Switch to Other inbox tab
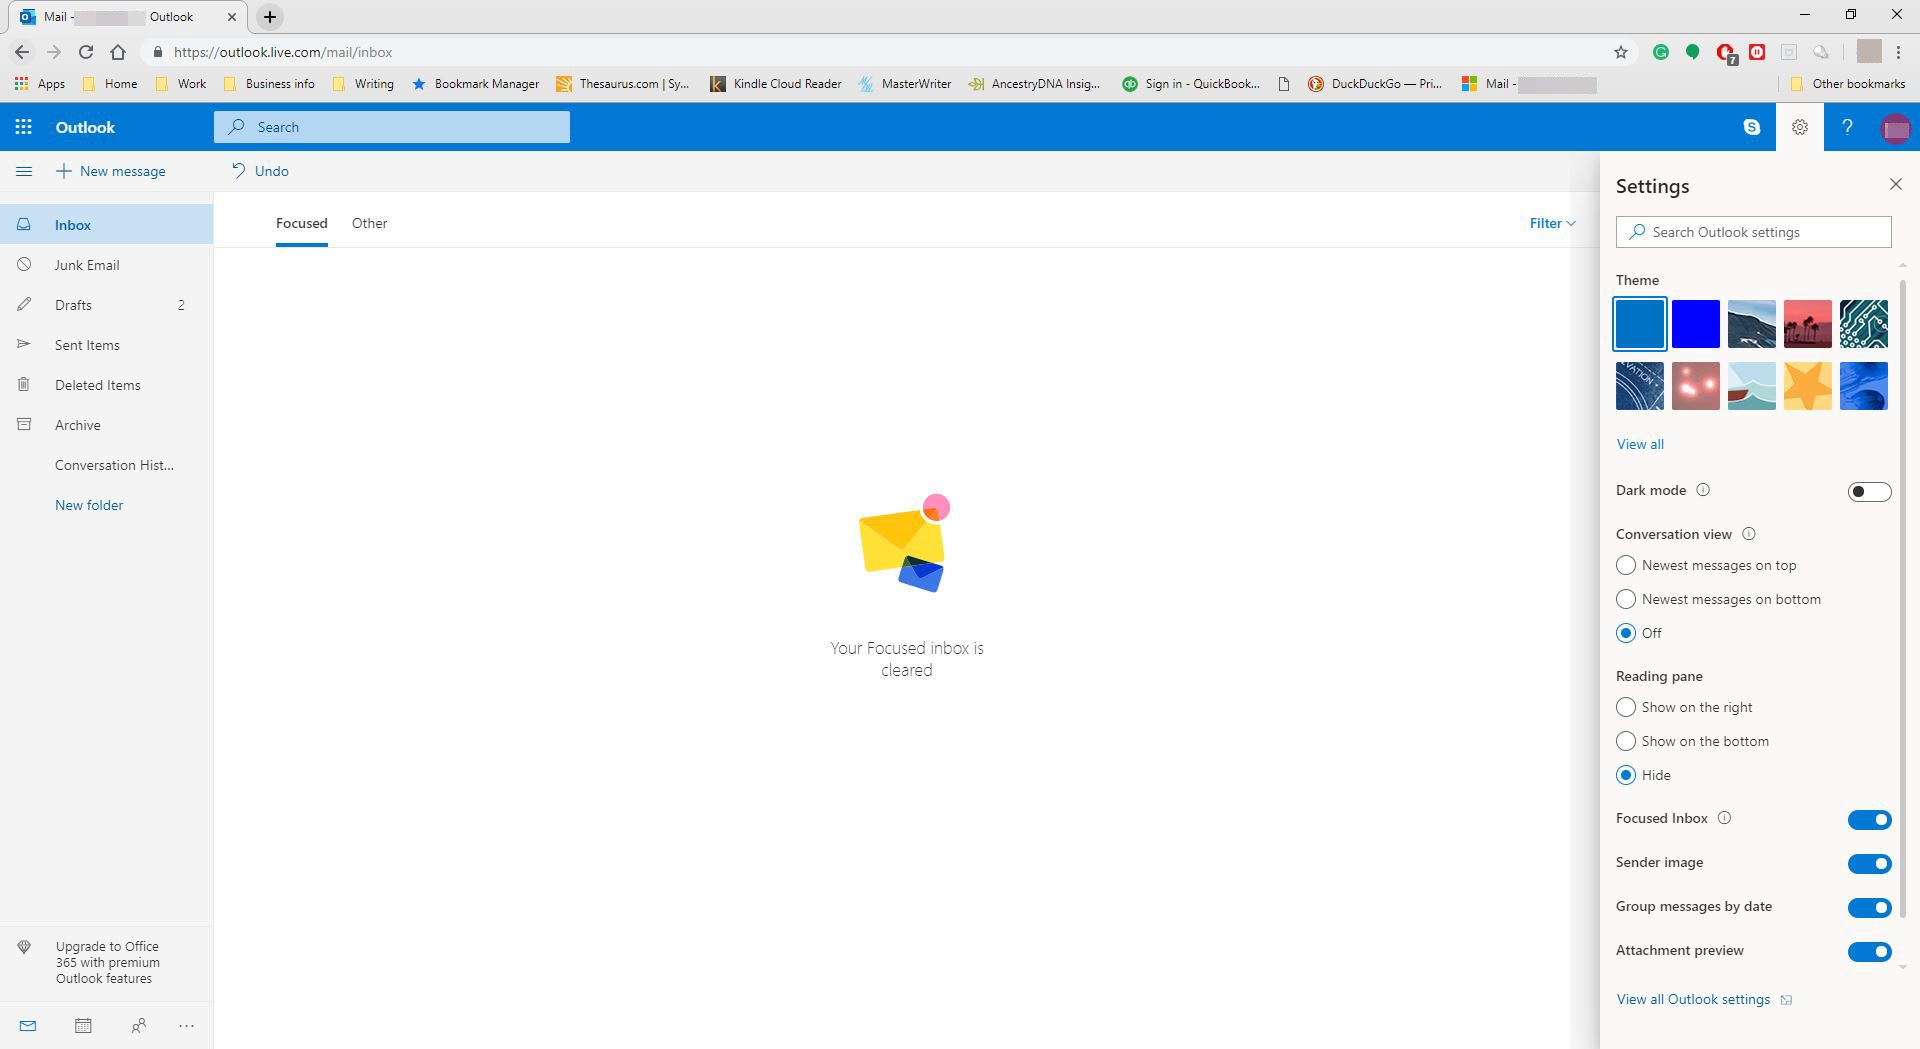 point(369,223)
